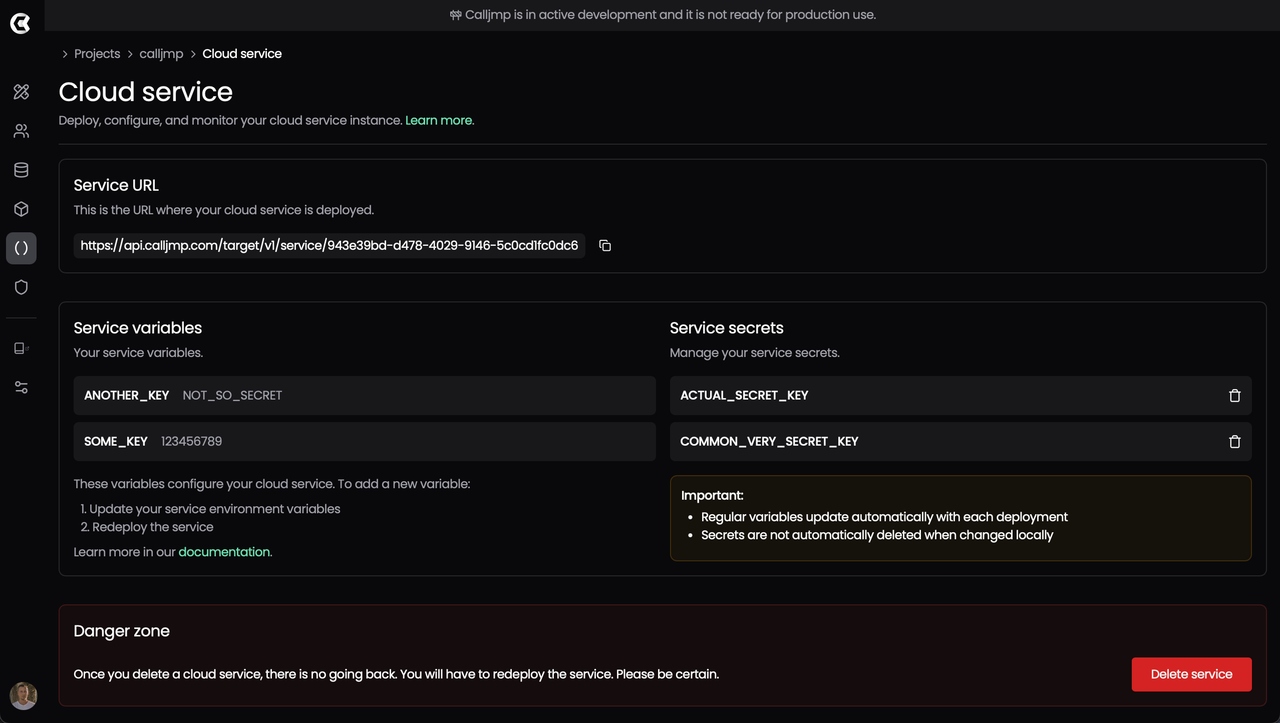Open the database section icon
1280x723 pixels.
point(21,170)
